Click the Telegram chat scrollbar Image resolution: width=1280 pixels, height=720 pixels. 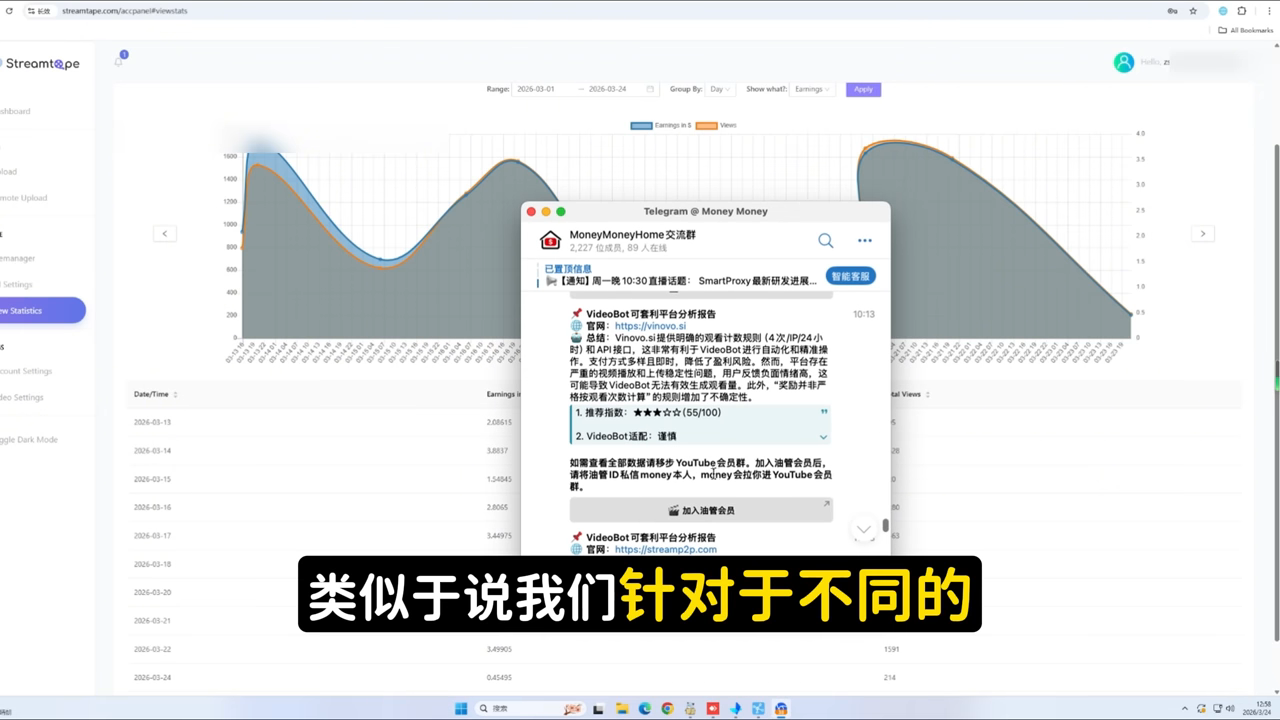click(886, 525)
